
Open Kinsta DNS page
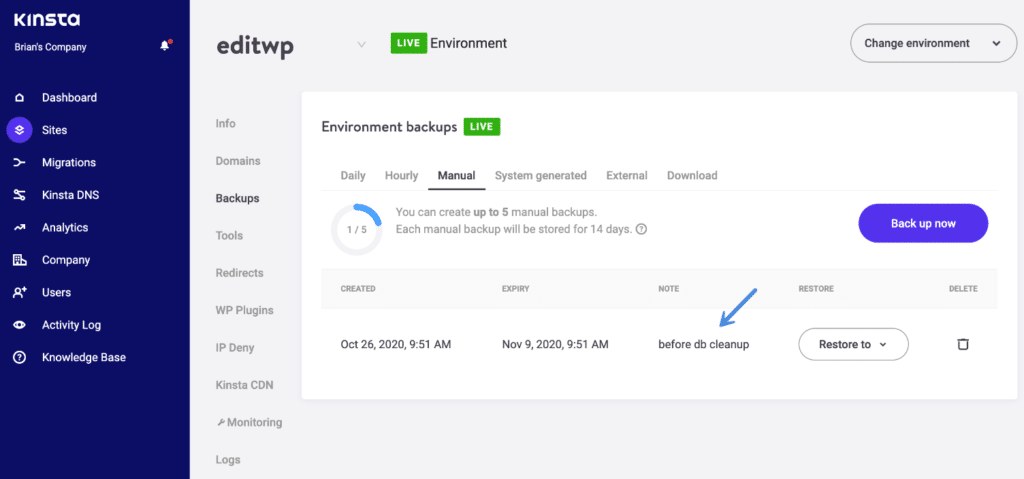[x=71, y=195]
